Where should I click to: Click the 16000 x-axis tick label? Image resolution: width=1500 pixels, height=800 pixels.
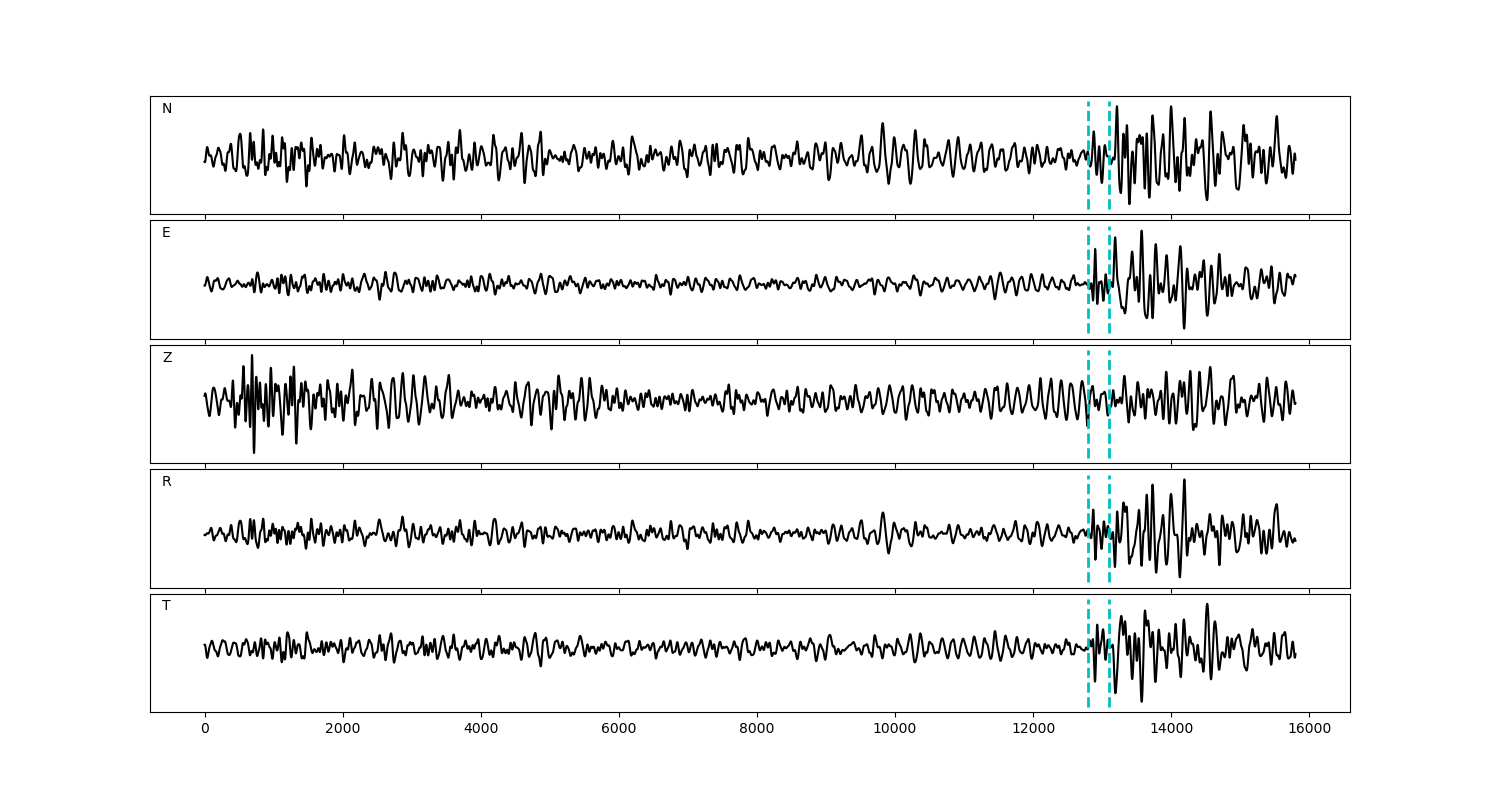(1309, 730)
